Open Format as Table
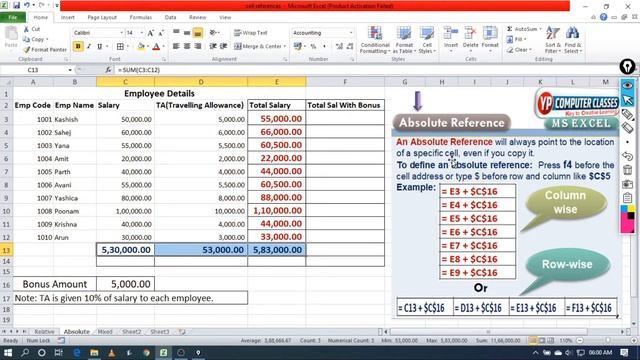 click(x=404, y=40)
